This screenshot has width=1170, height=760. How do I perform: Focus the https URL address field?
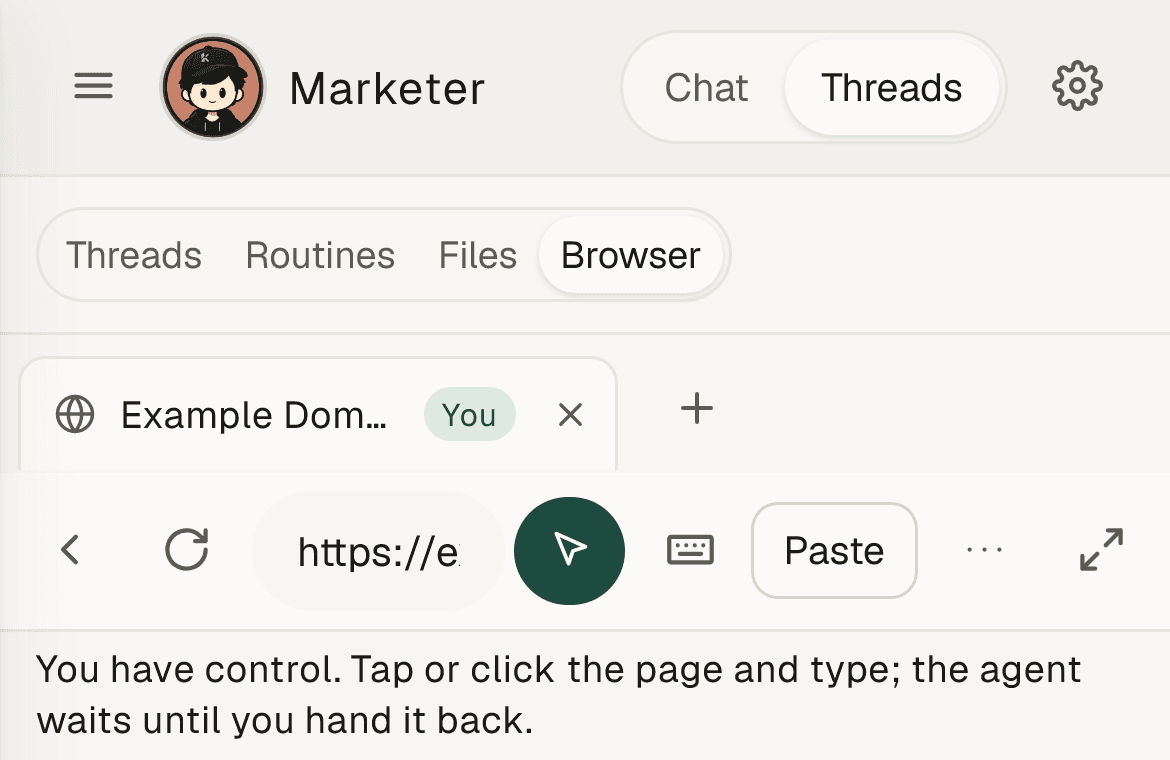378,550
